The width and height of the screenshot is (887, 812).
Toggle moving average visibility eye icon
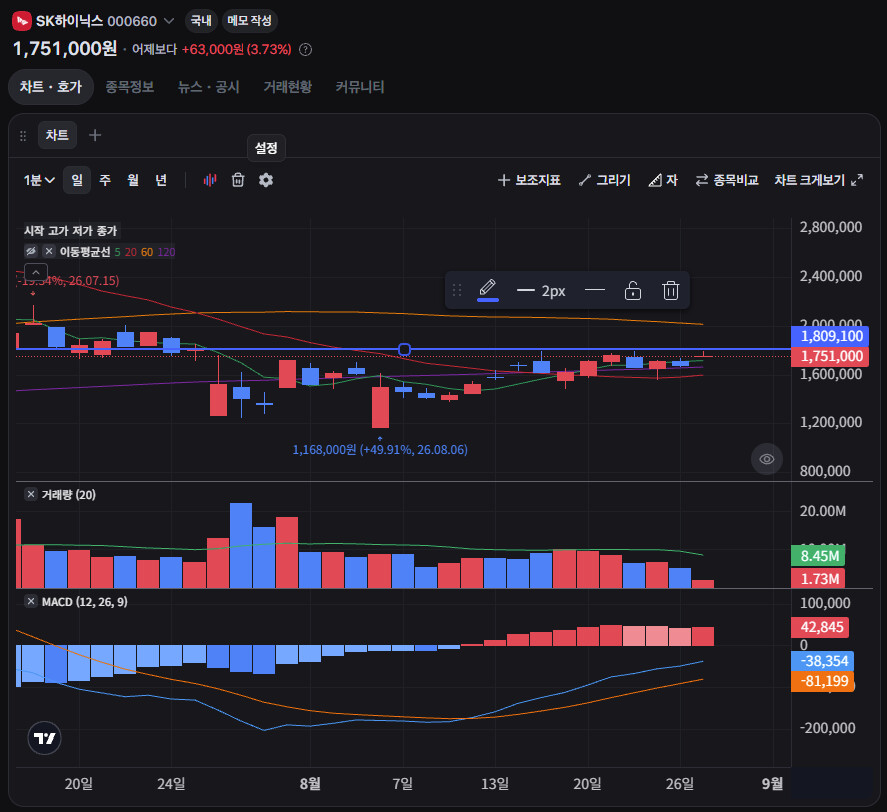pos(31,251)
